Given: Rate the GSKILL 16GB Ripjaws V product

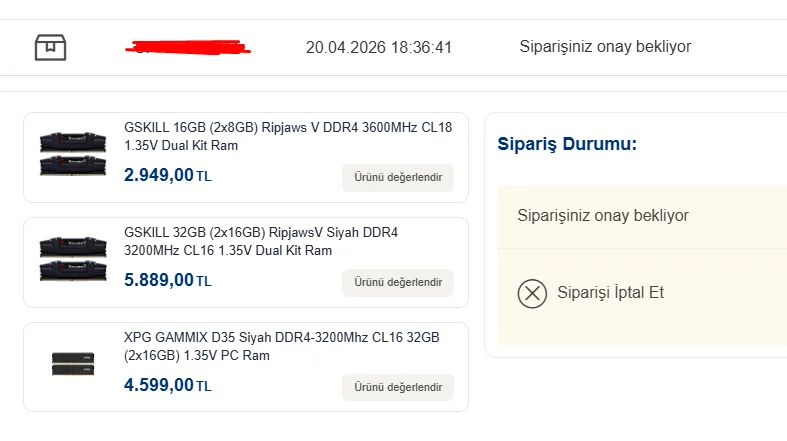Looking at the screenshot, I should [x=397, y=178].
